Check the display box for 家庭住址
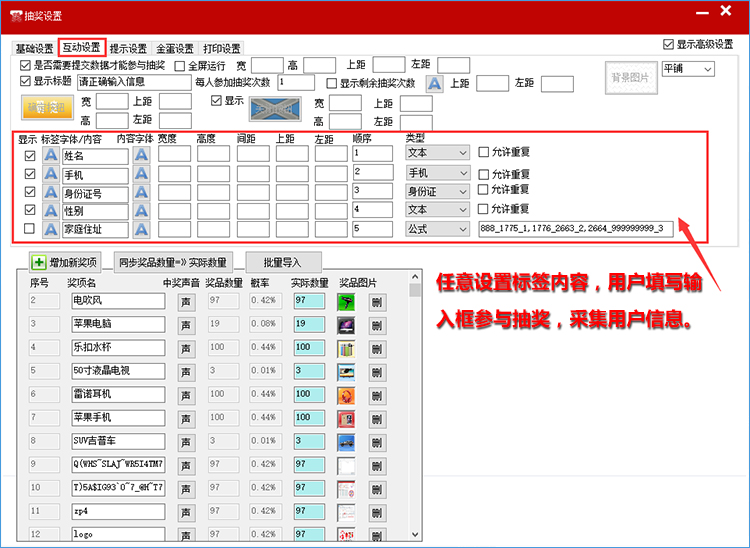Screen dimensions: 750x548 (x=29, y=229)
